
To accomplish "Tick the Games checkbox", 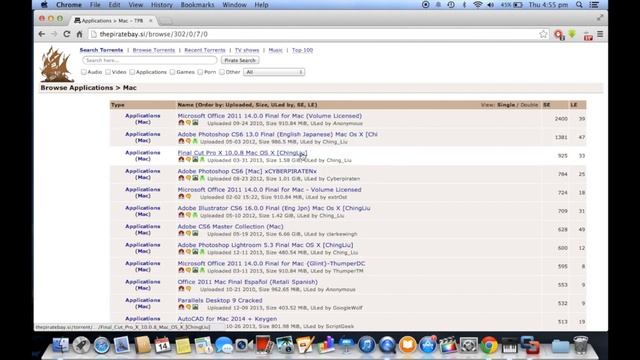I will pyautogui.click(x=172, y=72).
